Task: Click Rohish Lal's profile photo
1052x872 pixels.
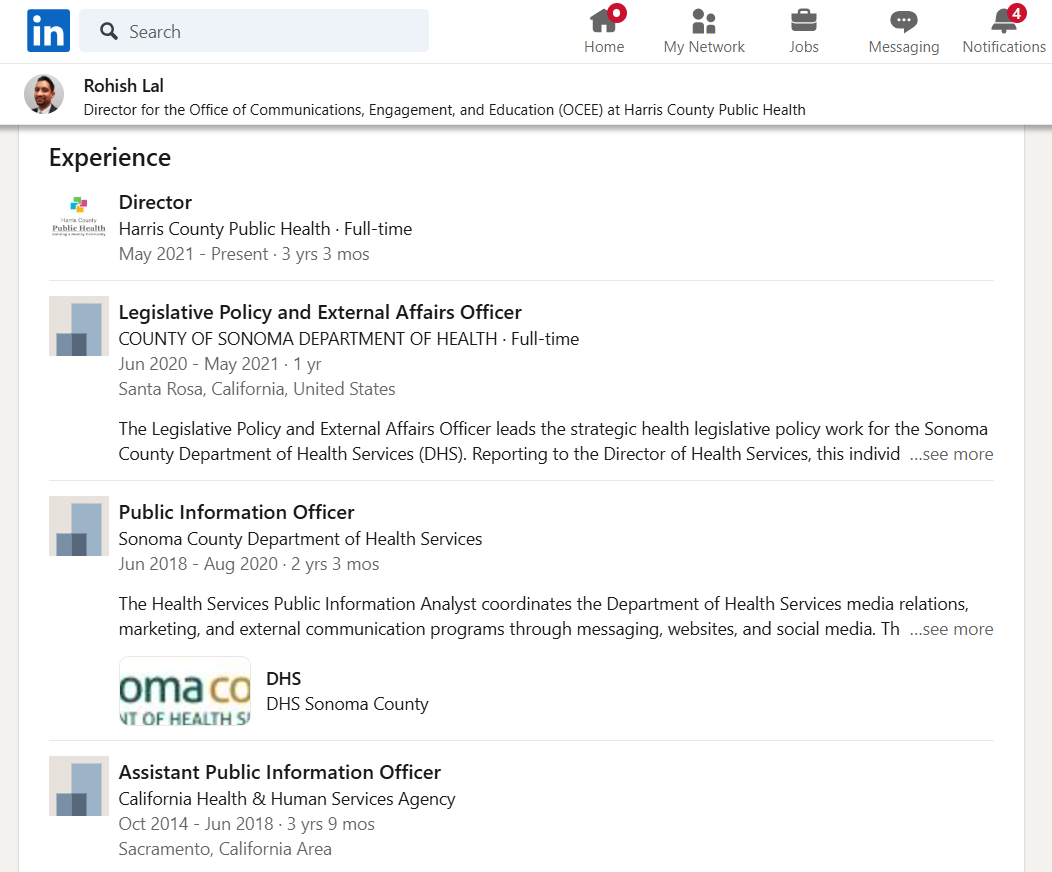Action: pyautogui.click(x=44, y=94)
